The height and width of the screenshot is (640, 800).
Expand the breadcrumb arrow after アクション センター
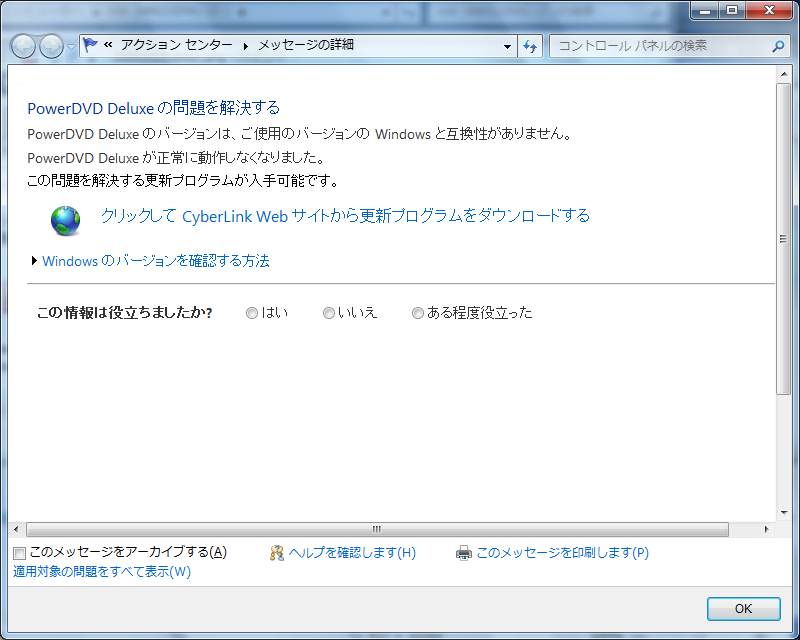(245, 46)
